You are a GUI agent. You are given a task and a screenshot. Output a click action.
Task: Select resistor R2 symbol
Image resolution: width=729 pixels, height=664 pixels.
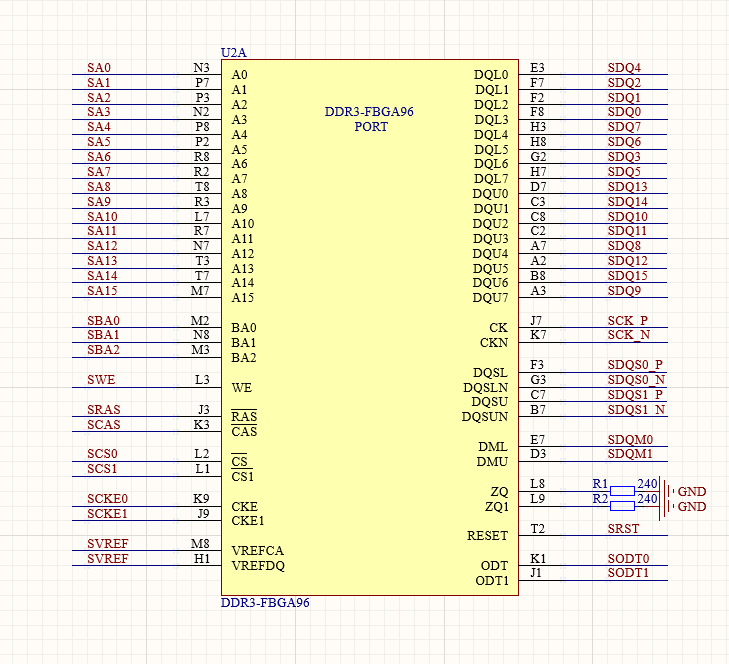point(622,506)
